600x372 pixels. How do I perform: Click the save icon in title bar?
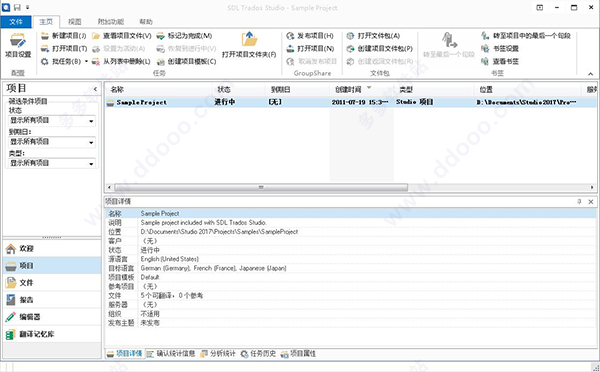point(17,7)
